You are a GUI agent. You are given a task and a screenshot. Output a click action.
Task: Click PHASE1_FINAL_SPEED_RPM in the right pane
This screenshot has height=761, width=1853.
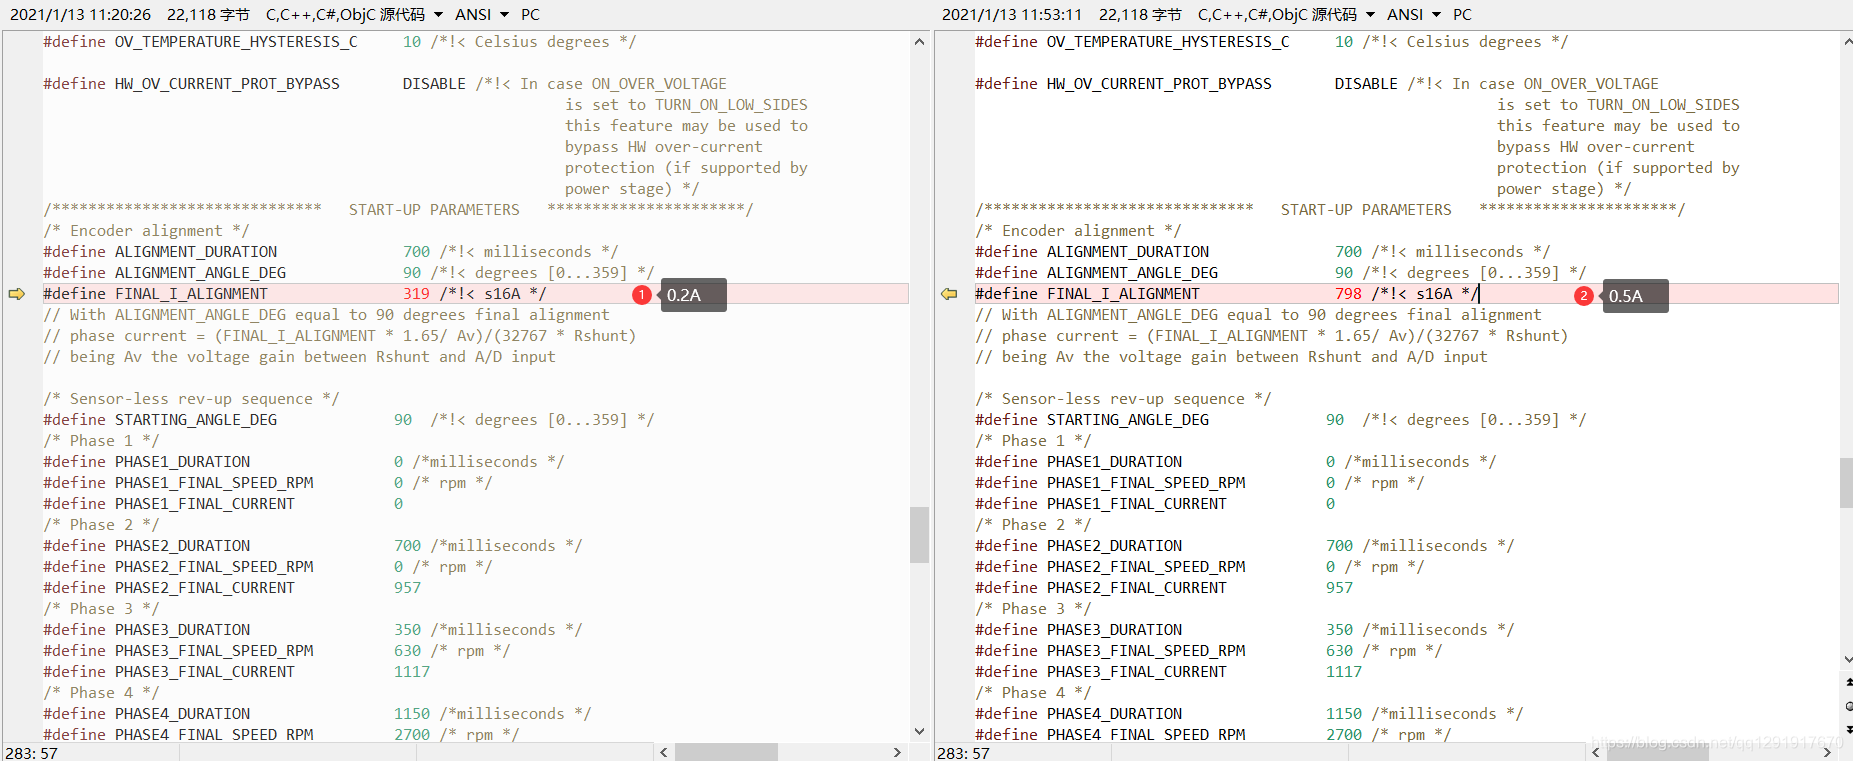[x=1146, y=483]
